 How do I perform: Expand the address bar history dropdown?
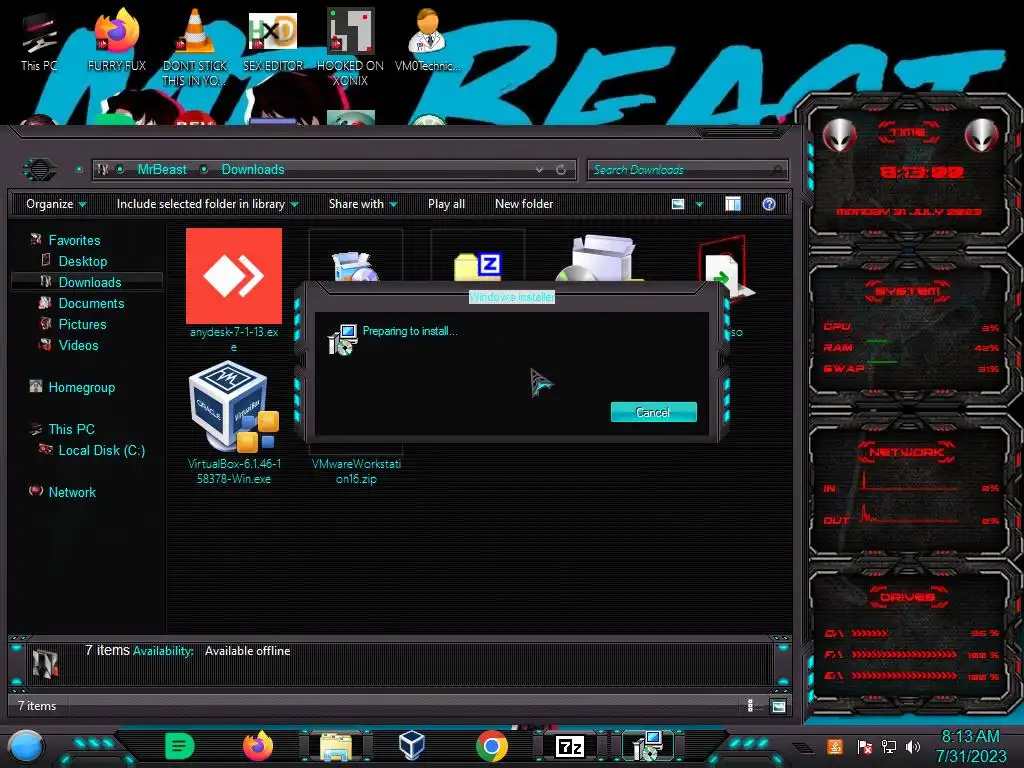[539, 170]
